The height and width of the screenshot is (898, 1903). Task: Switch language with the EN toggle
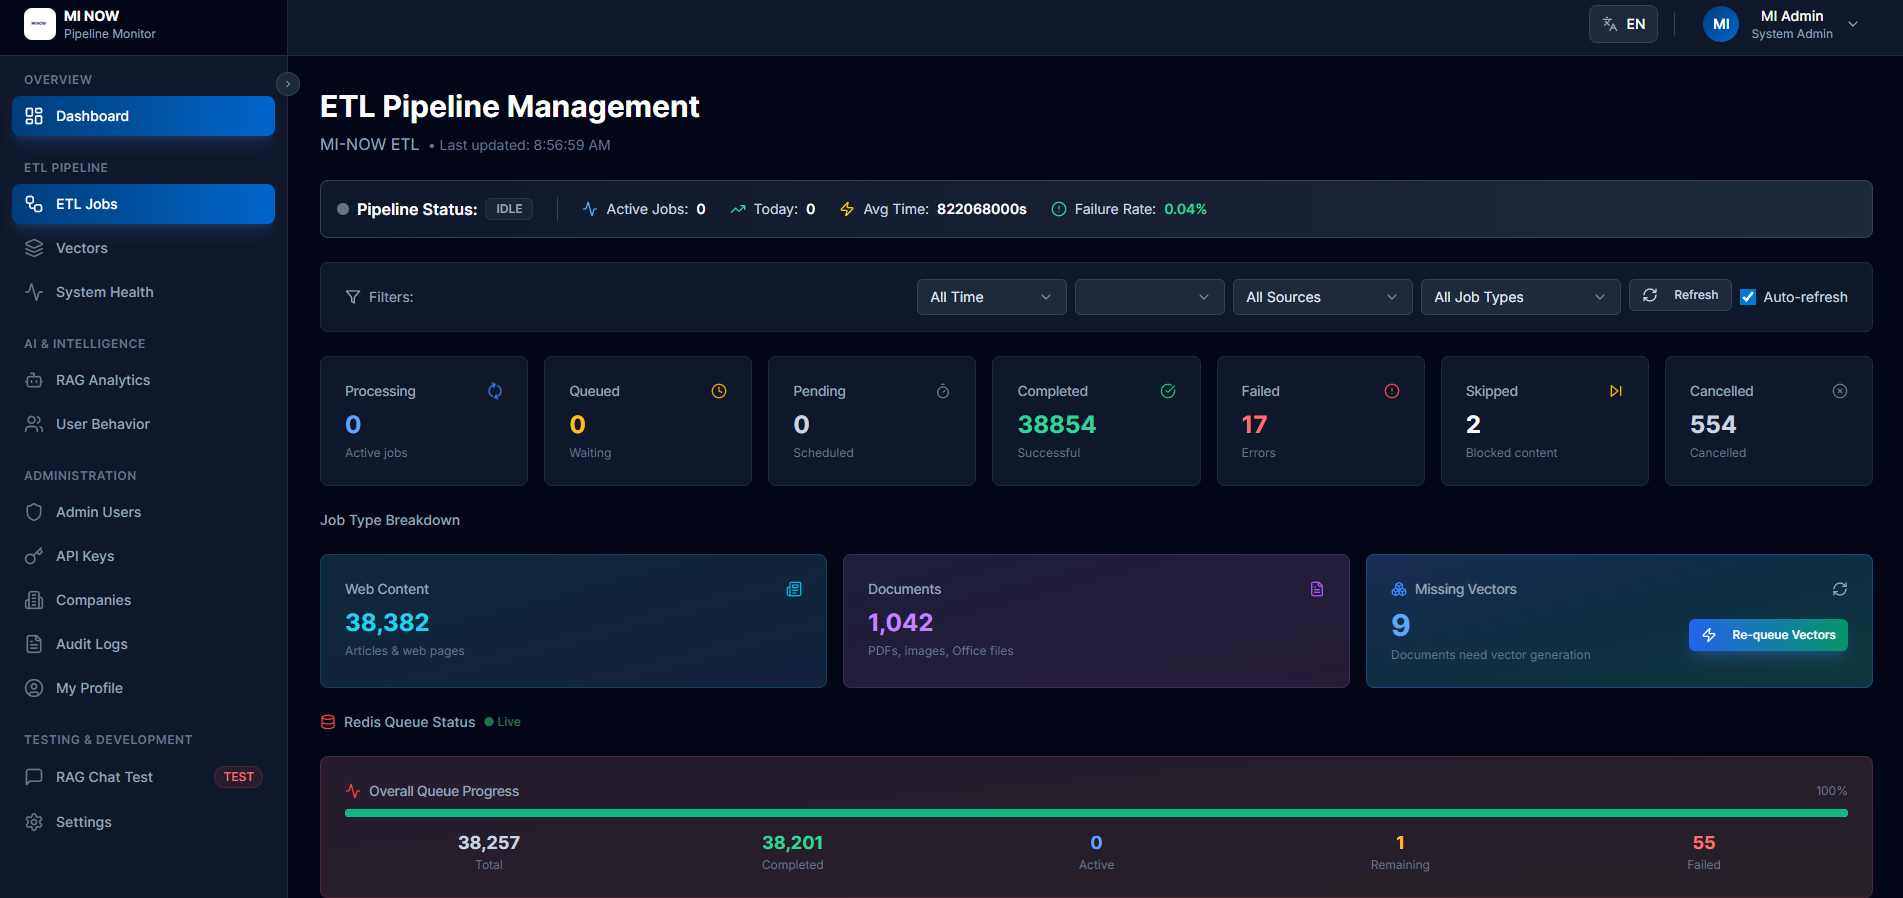point(1623,24)
